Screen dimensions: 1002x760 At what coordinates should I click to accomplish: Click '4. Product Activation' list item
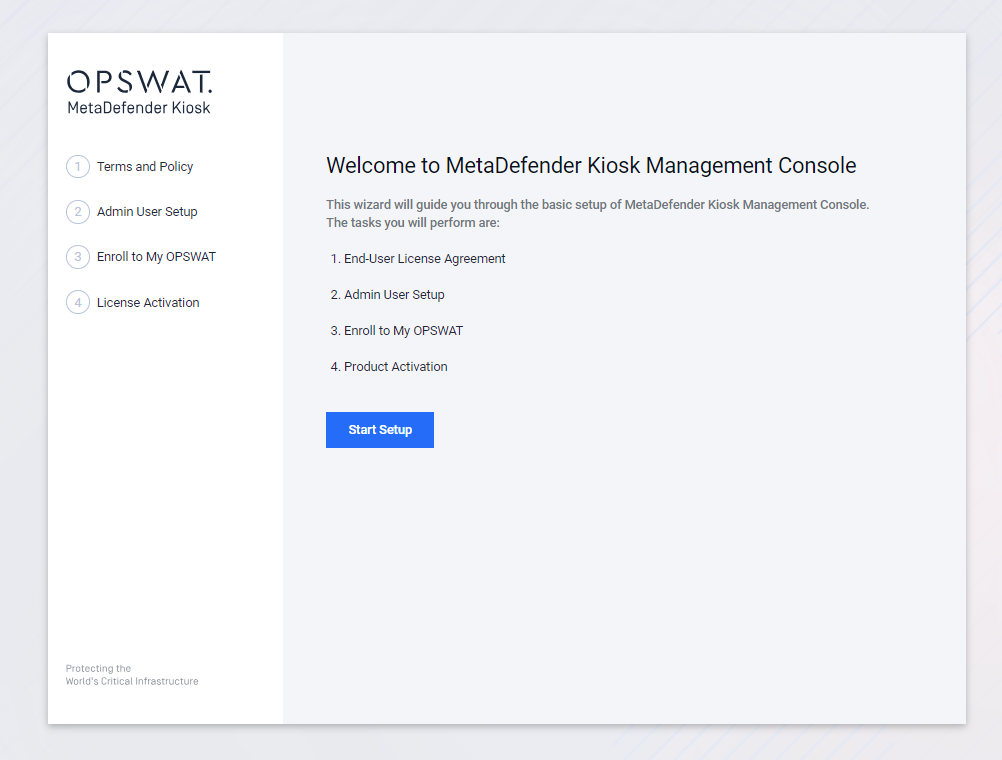(x=389, y=367)
